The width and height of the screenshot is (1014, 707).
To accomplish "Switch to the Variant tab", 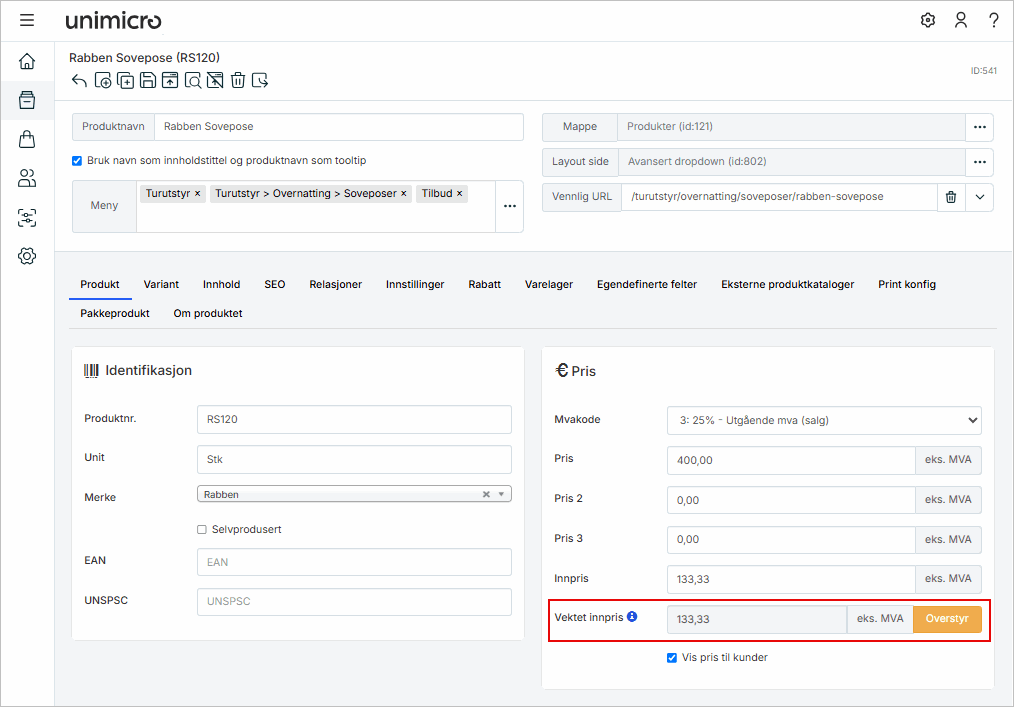I will pyautogui.click(x=161, y=285).
